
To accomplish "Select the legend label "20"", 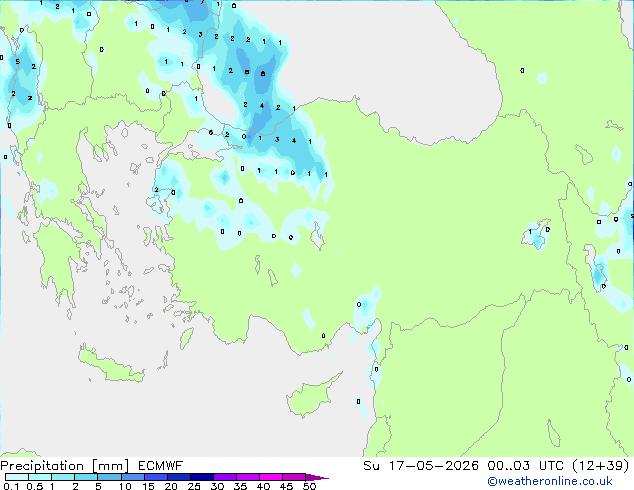I will pos(171,486).
